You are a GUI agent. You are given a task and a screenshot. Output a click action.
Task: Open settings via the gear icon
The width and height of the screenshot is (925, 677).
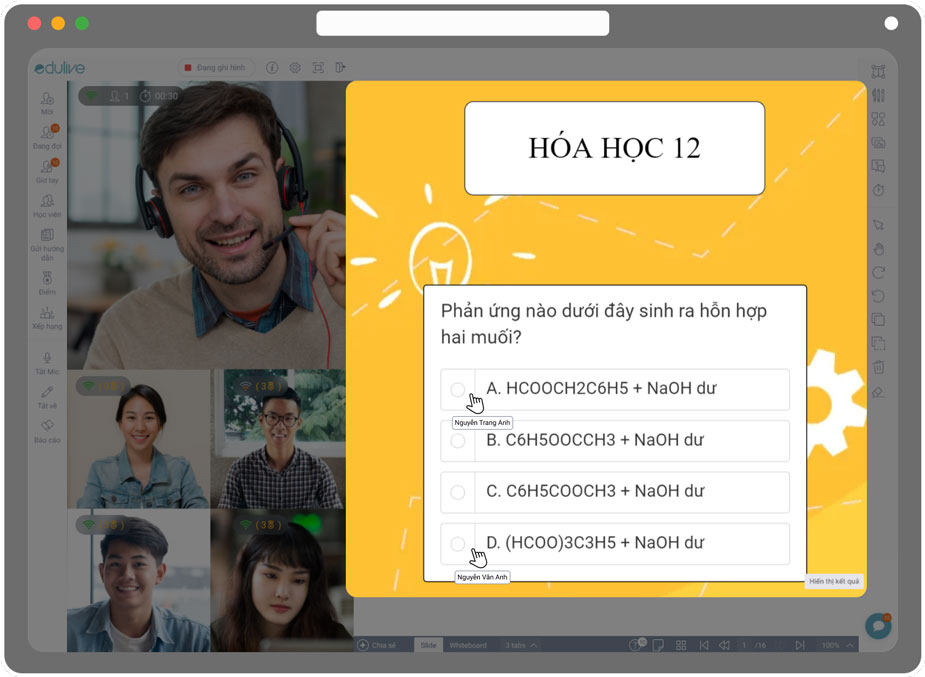pyautogui.click(x=294, y=67)
